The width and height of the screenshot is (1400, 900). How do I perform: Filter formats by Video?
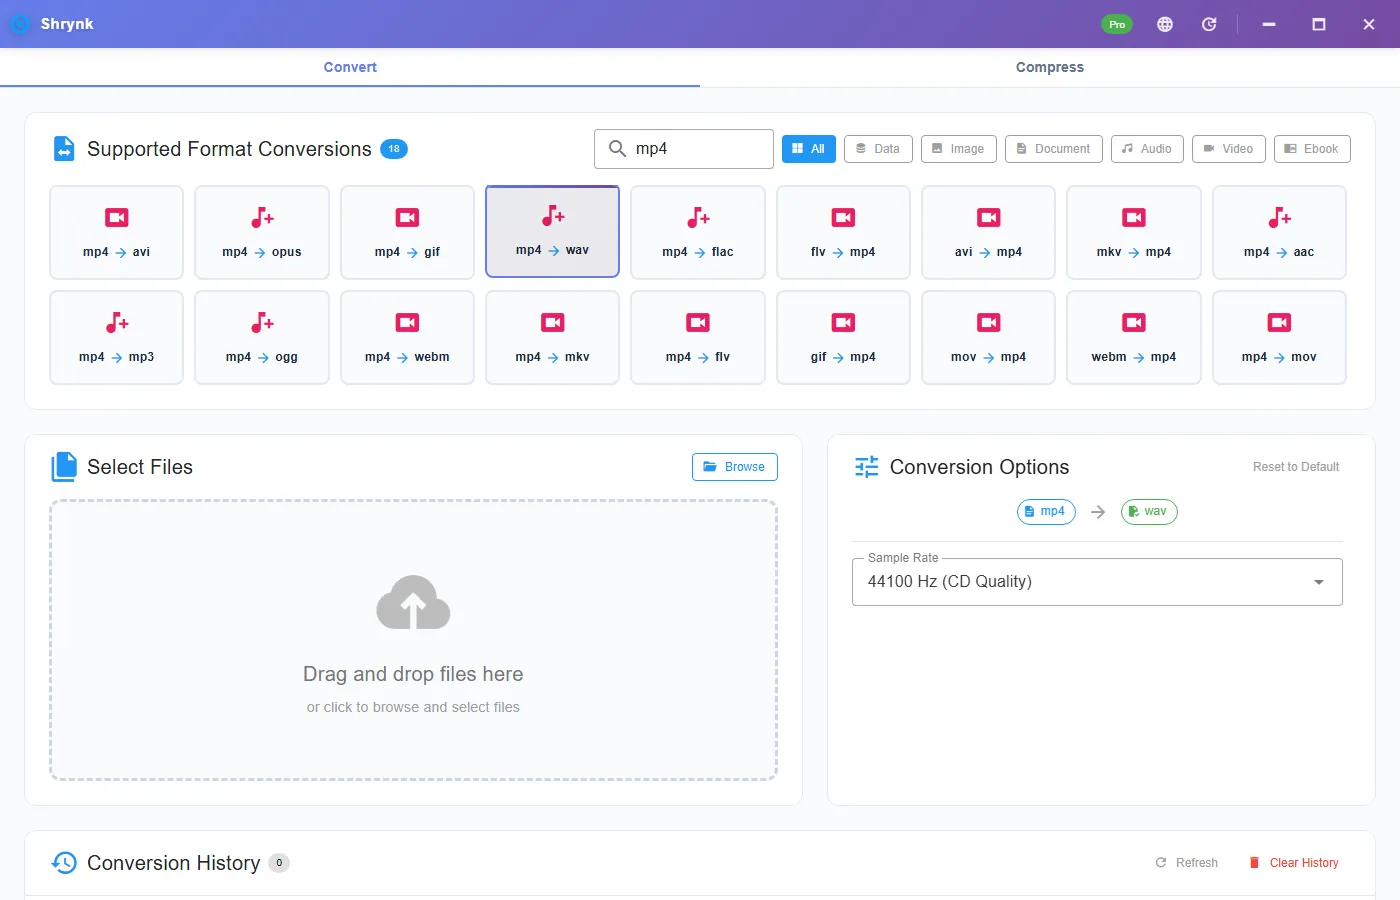click(1229, 149)
